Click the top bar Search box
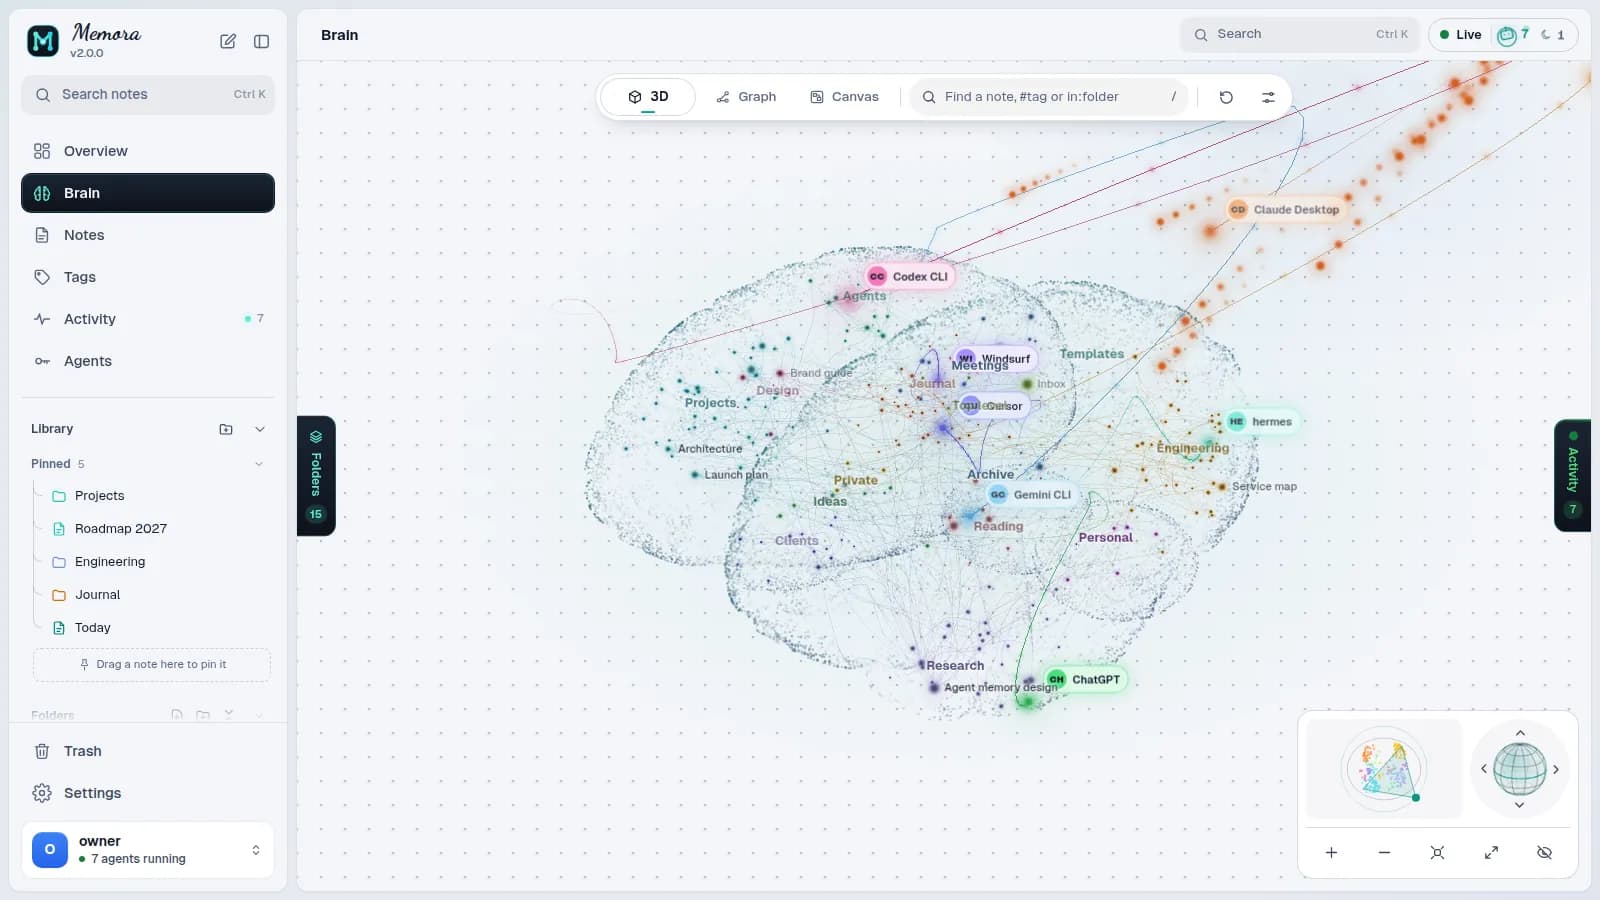 pyautogui.click(x=1300, y=35)
